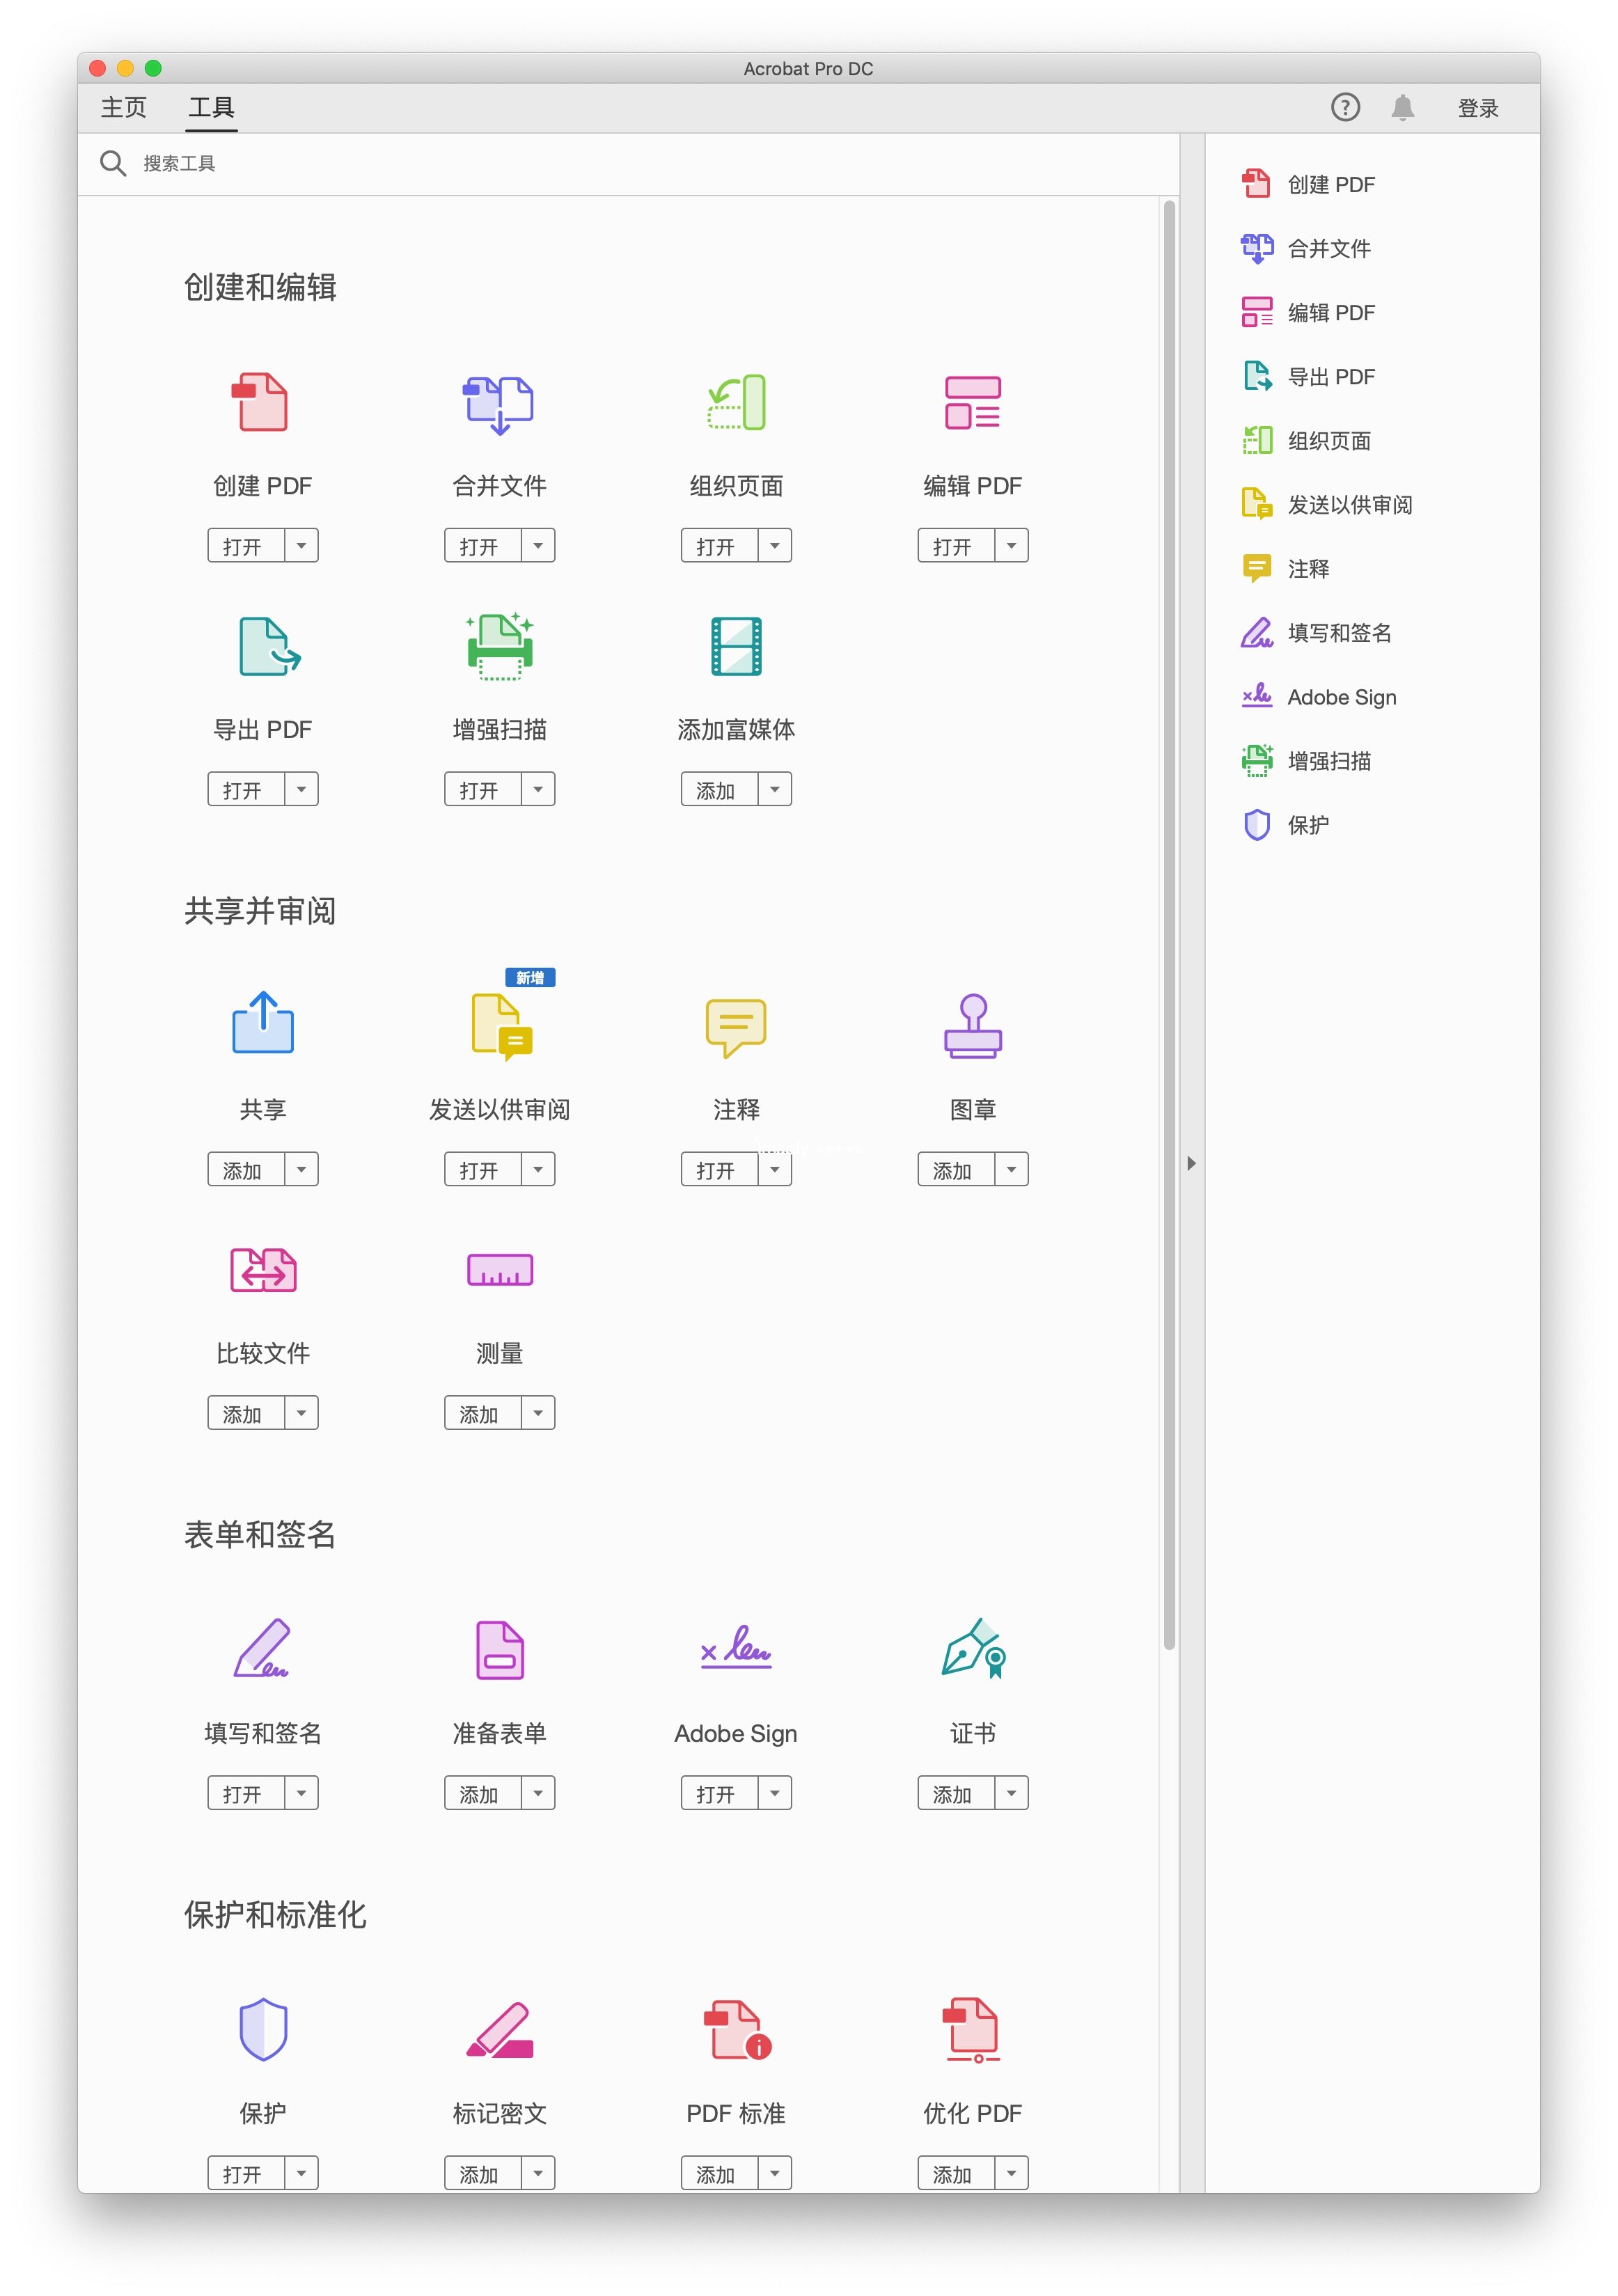Open 增强扫描 shortcut in right sidebar

(x=1306, y=760)
